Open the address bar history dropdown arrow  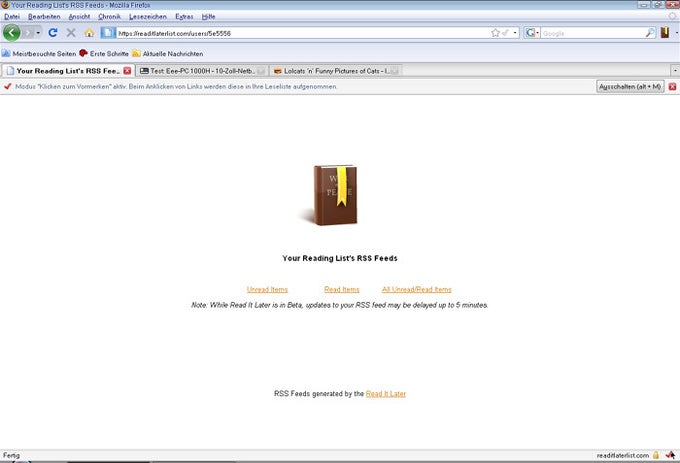click(515, 33)
